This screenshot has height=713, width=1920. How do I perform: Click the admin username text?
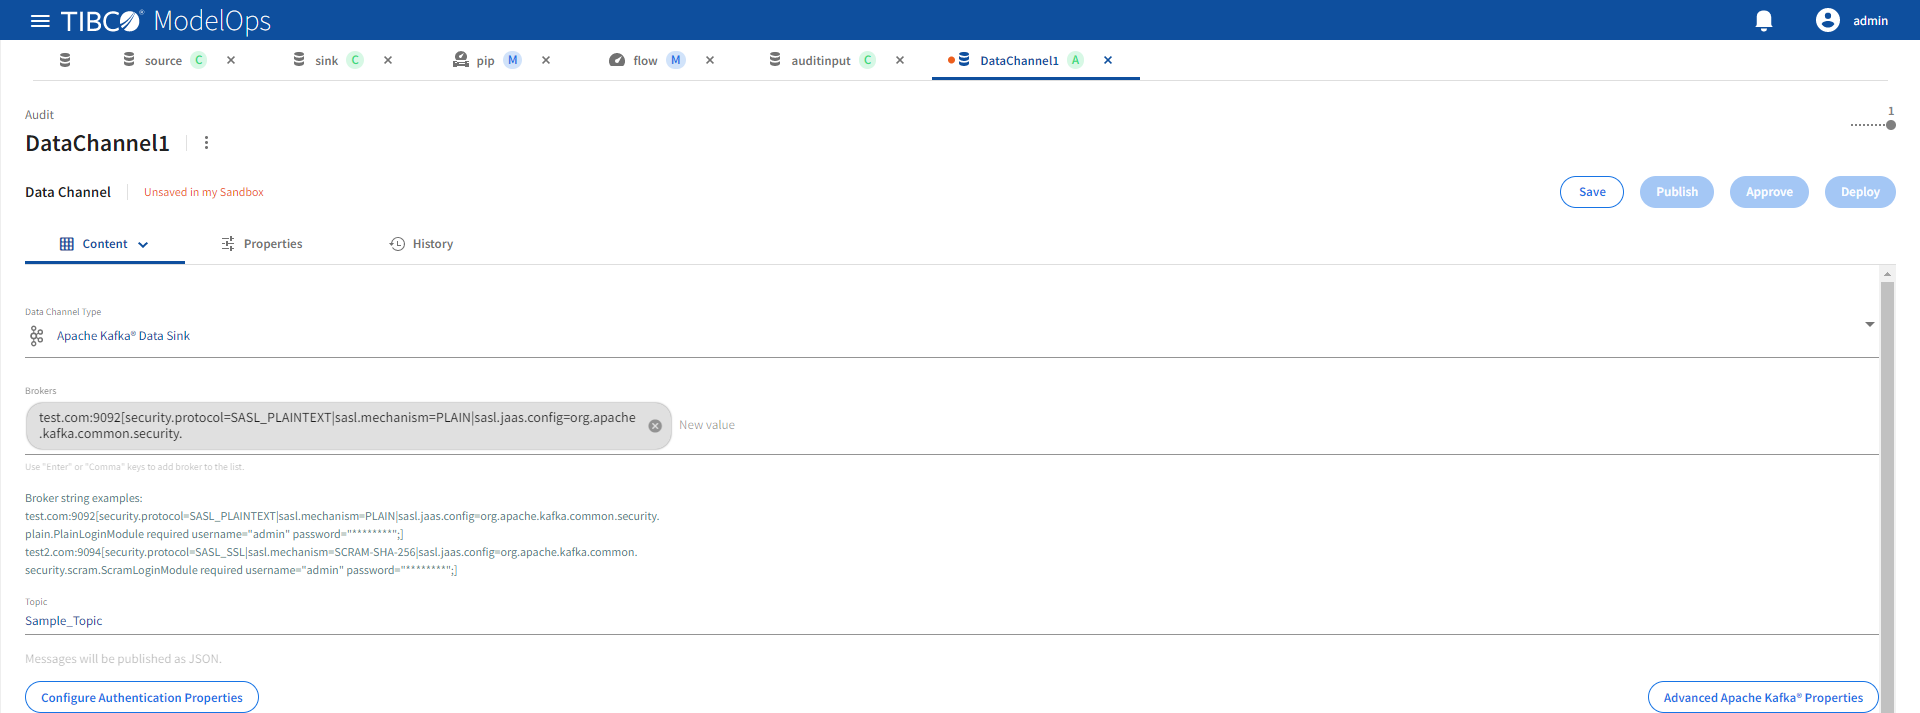coord(1870,20)
